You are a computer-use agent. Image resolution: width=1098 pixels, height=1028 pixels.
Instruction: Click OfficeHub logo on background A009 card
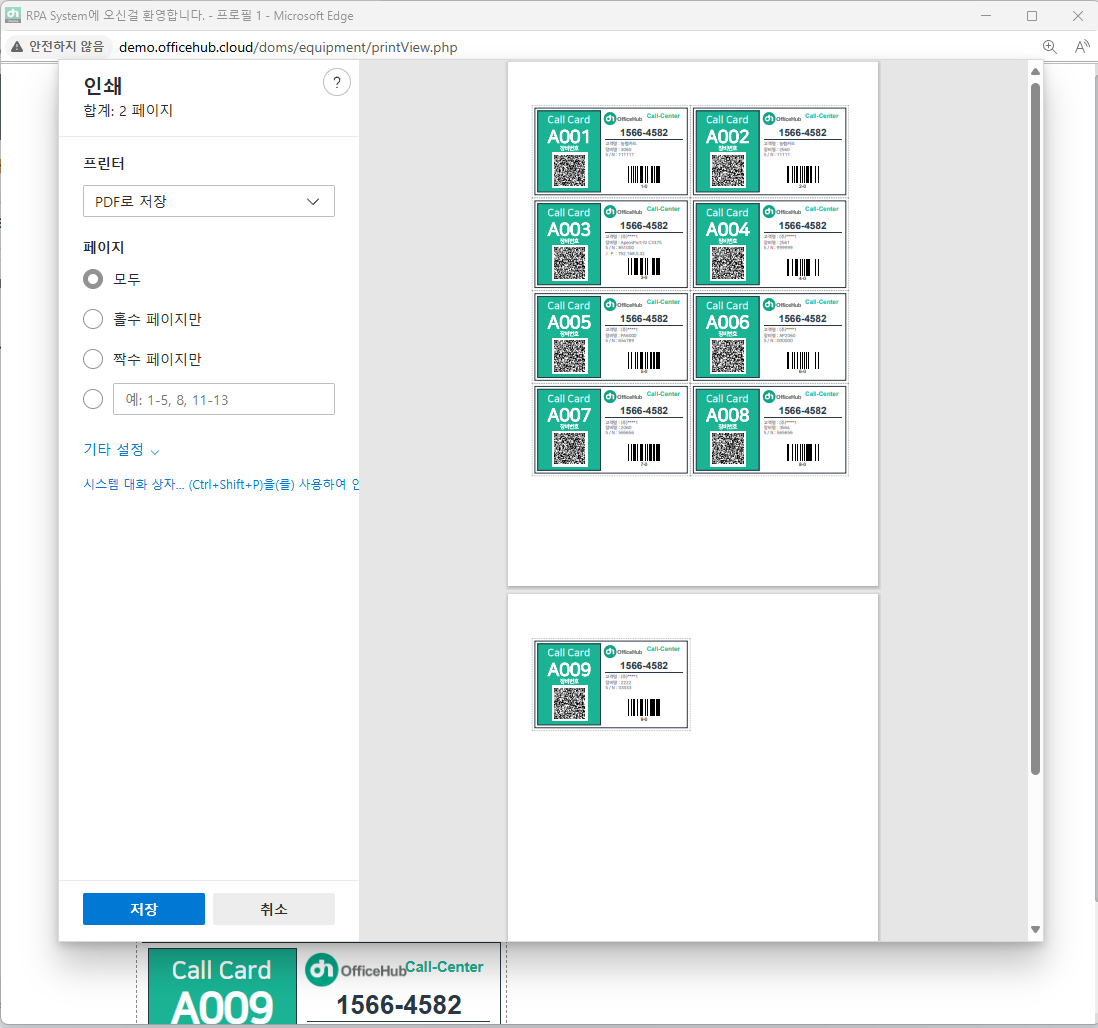point(356,970)
